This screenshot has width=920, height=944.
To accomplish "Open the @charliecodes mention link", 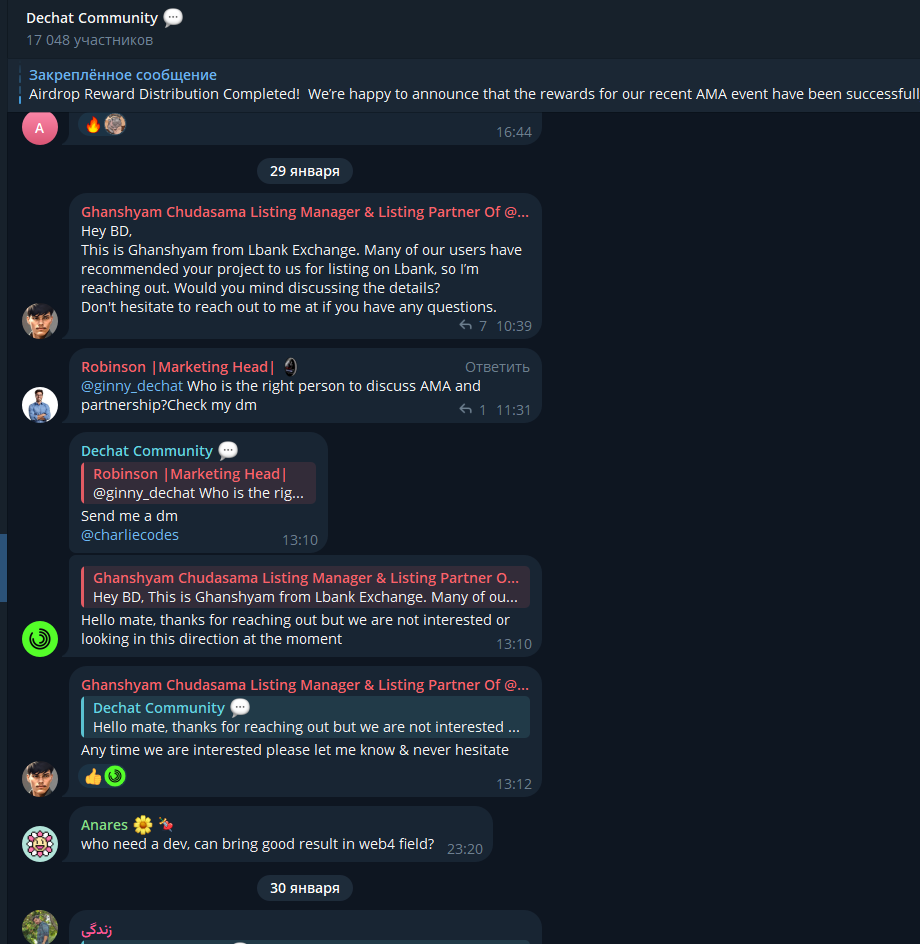I will click(129, 535).
